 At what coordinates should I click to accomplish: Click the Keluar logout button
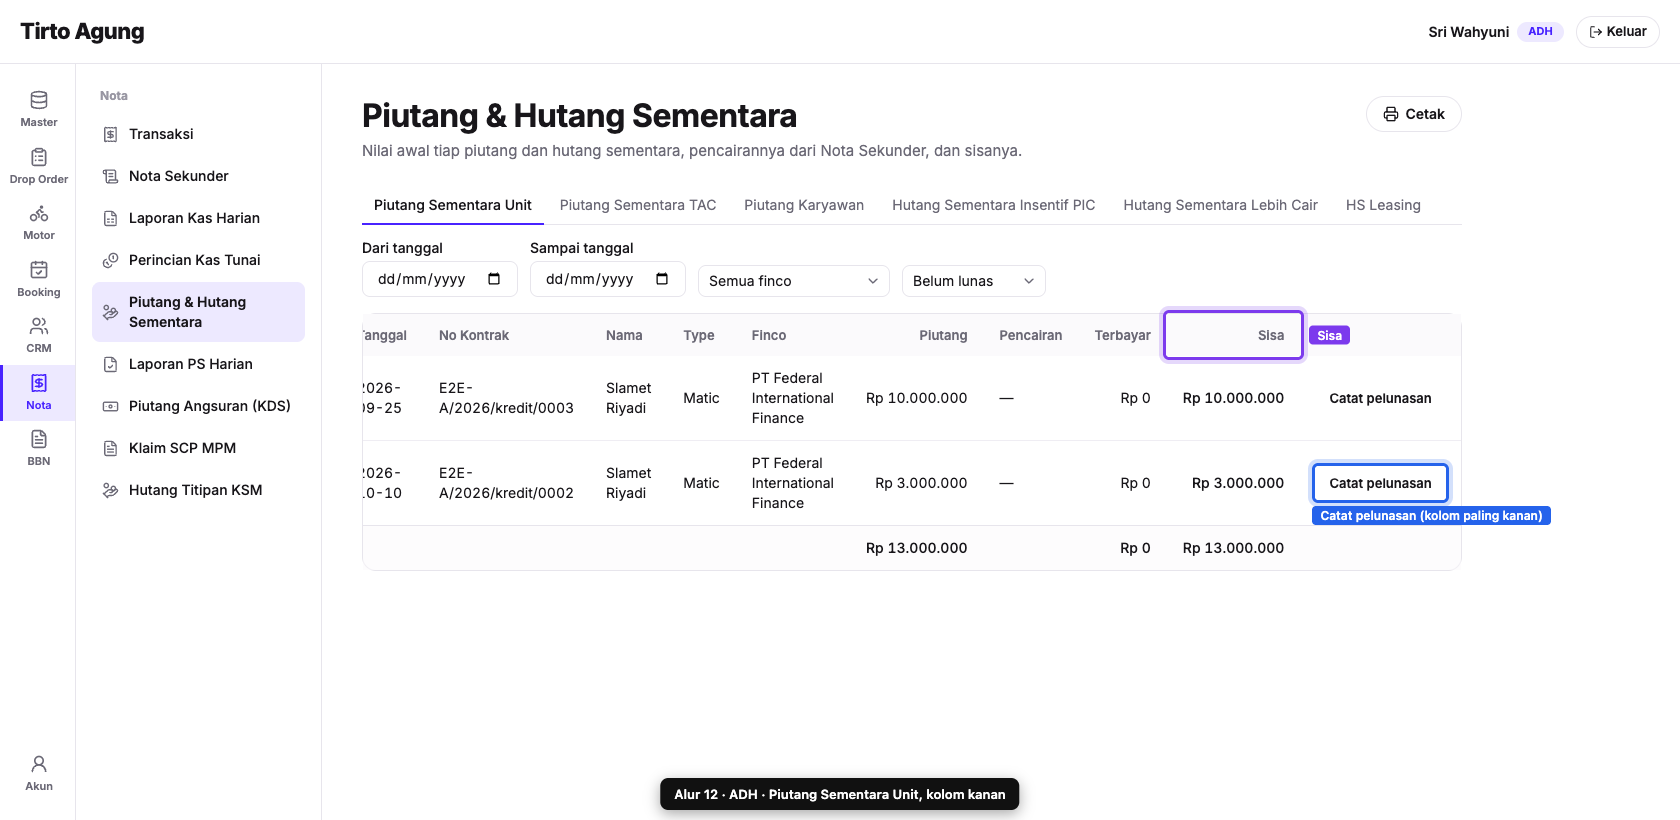[1617, 32]
